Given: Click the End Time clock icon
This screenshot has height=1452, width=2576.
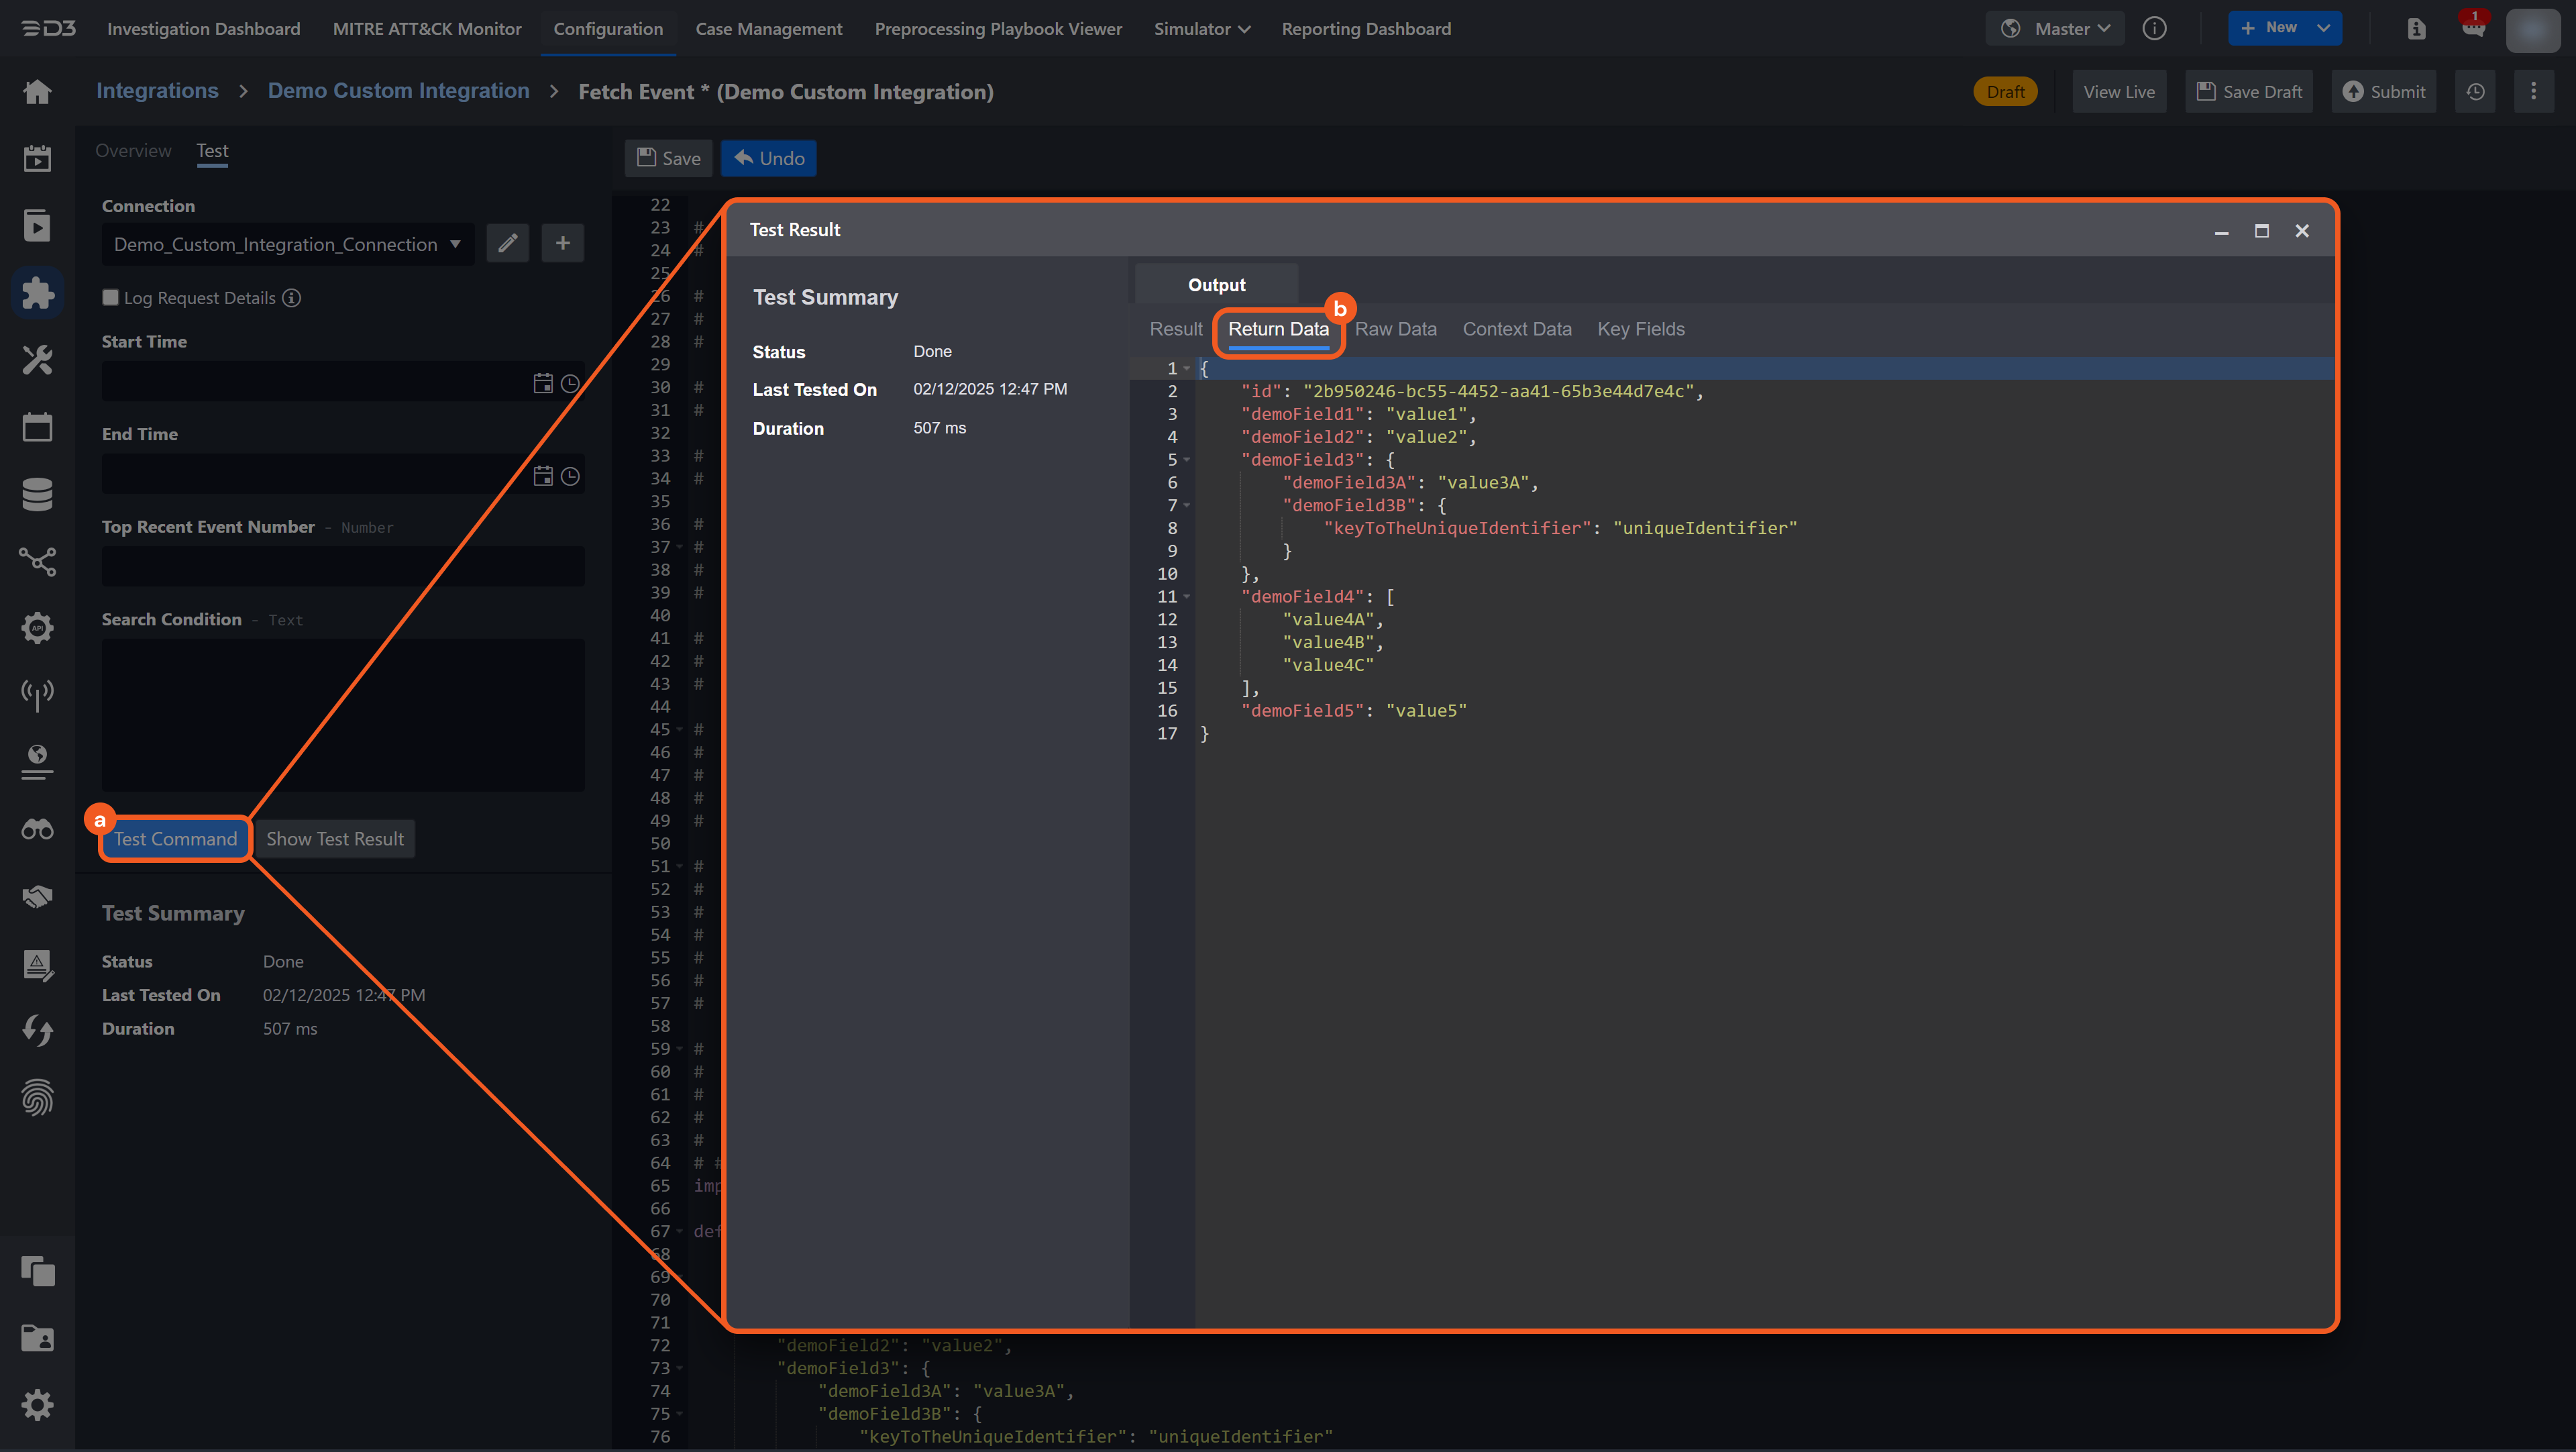Looking at the screenshot, I should (x=570, y=476).
